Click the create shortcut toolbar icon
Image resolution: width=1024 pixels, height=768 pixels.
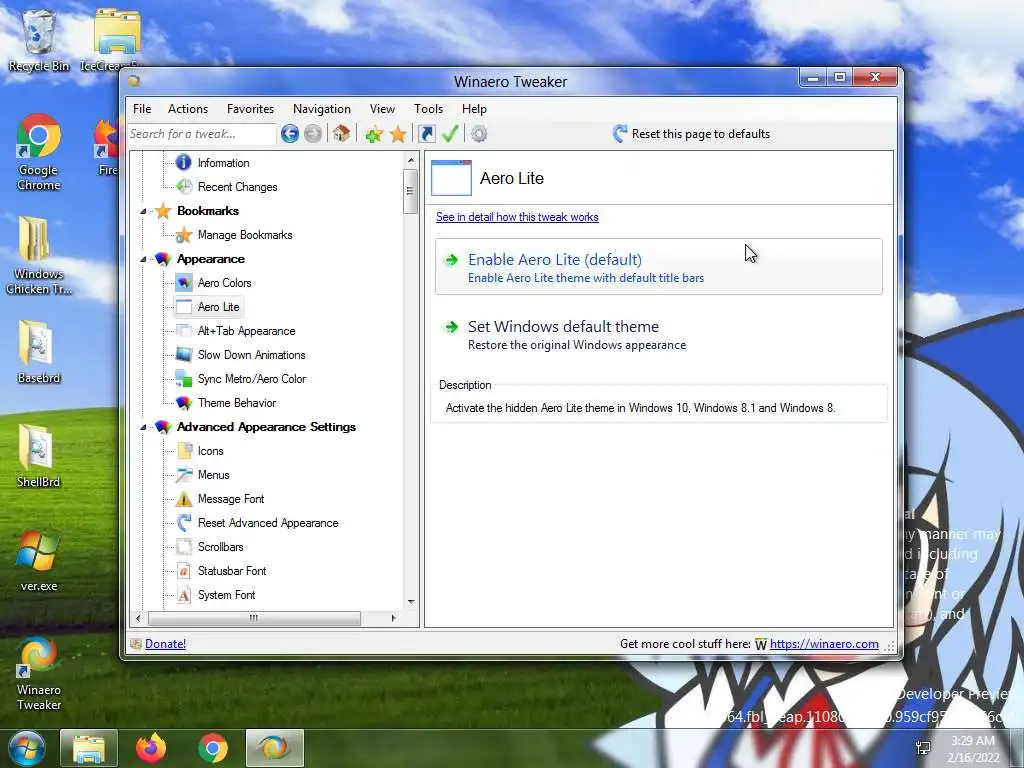tap(426, 134)
